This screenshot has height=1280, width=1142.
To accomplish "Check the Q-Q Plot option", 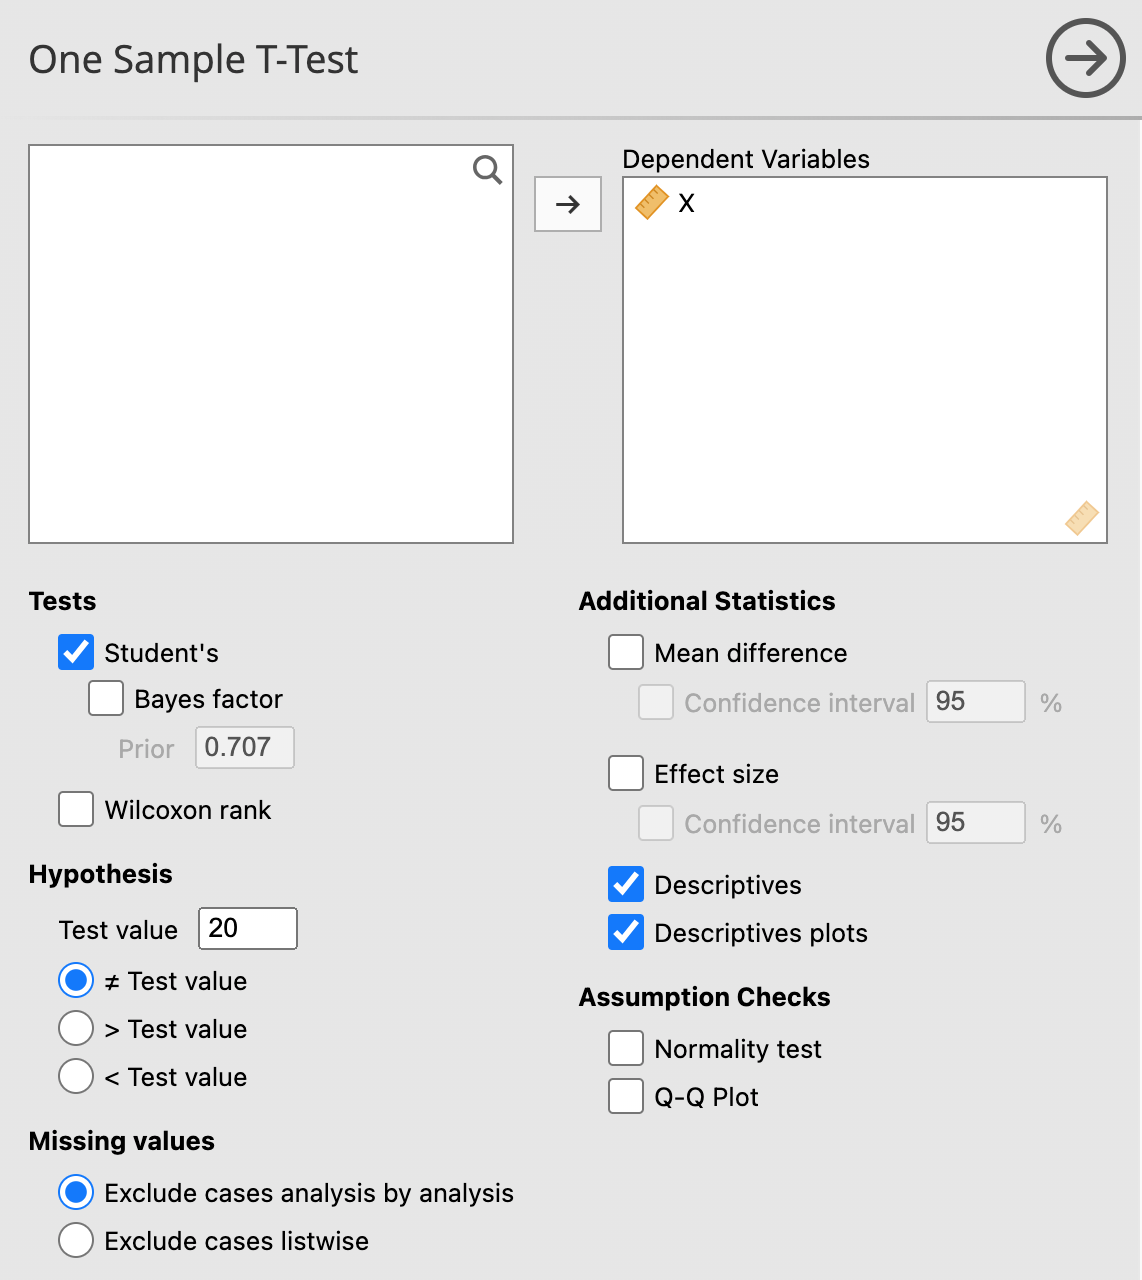I will (626, 1097).
